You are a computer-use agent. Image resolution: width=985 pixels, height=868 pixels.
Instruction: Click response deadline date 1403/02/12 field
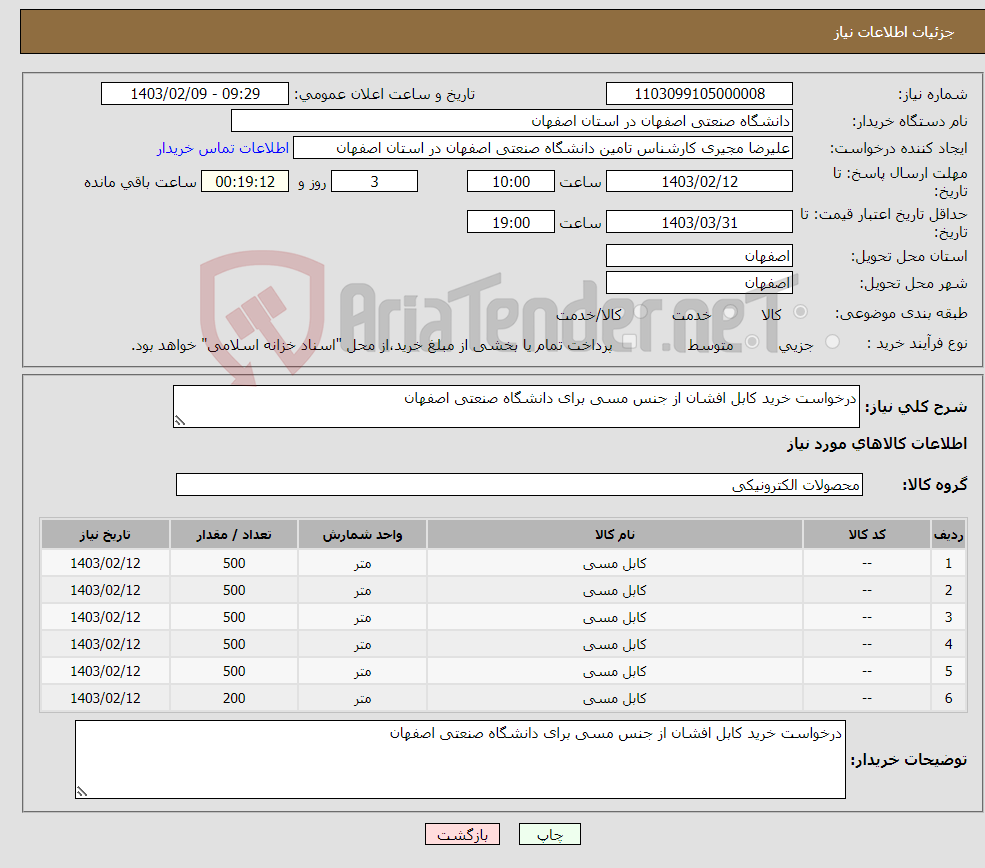point(699,182)
